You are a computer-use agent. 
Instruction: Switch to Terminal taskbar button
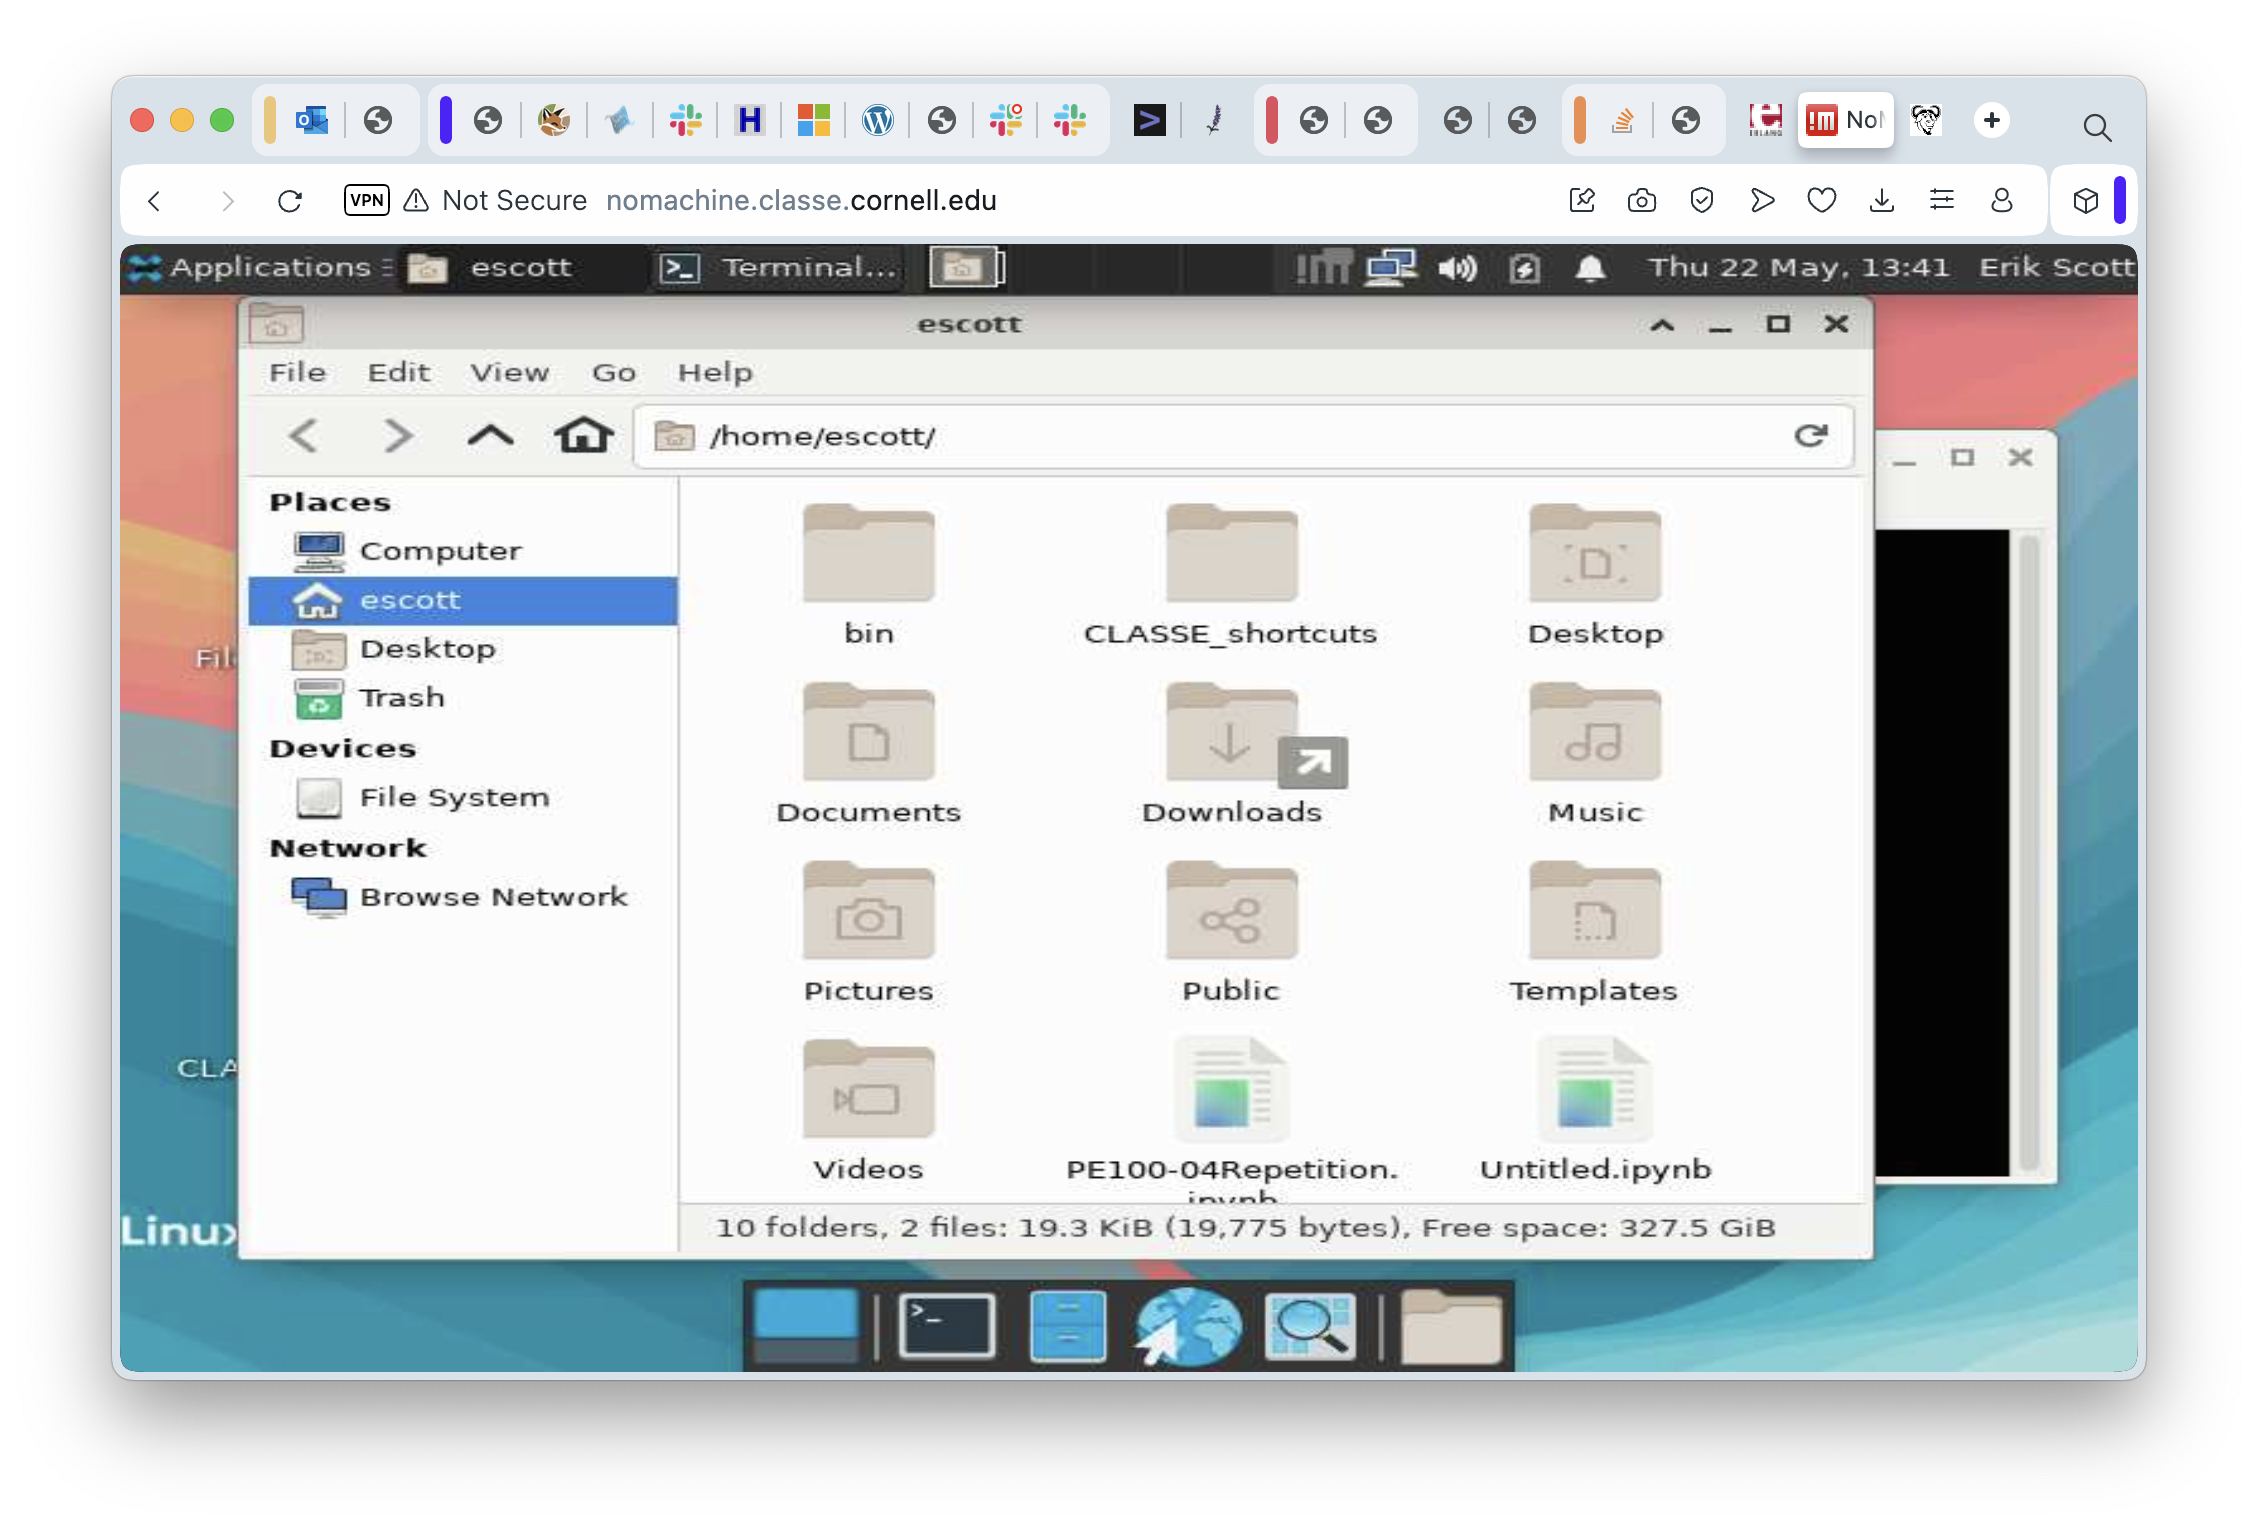coord(780,268)
